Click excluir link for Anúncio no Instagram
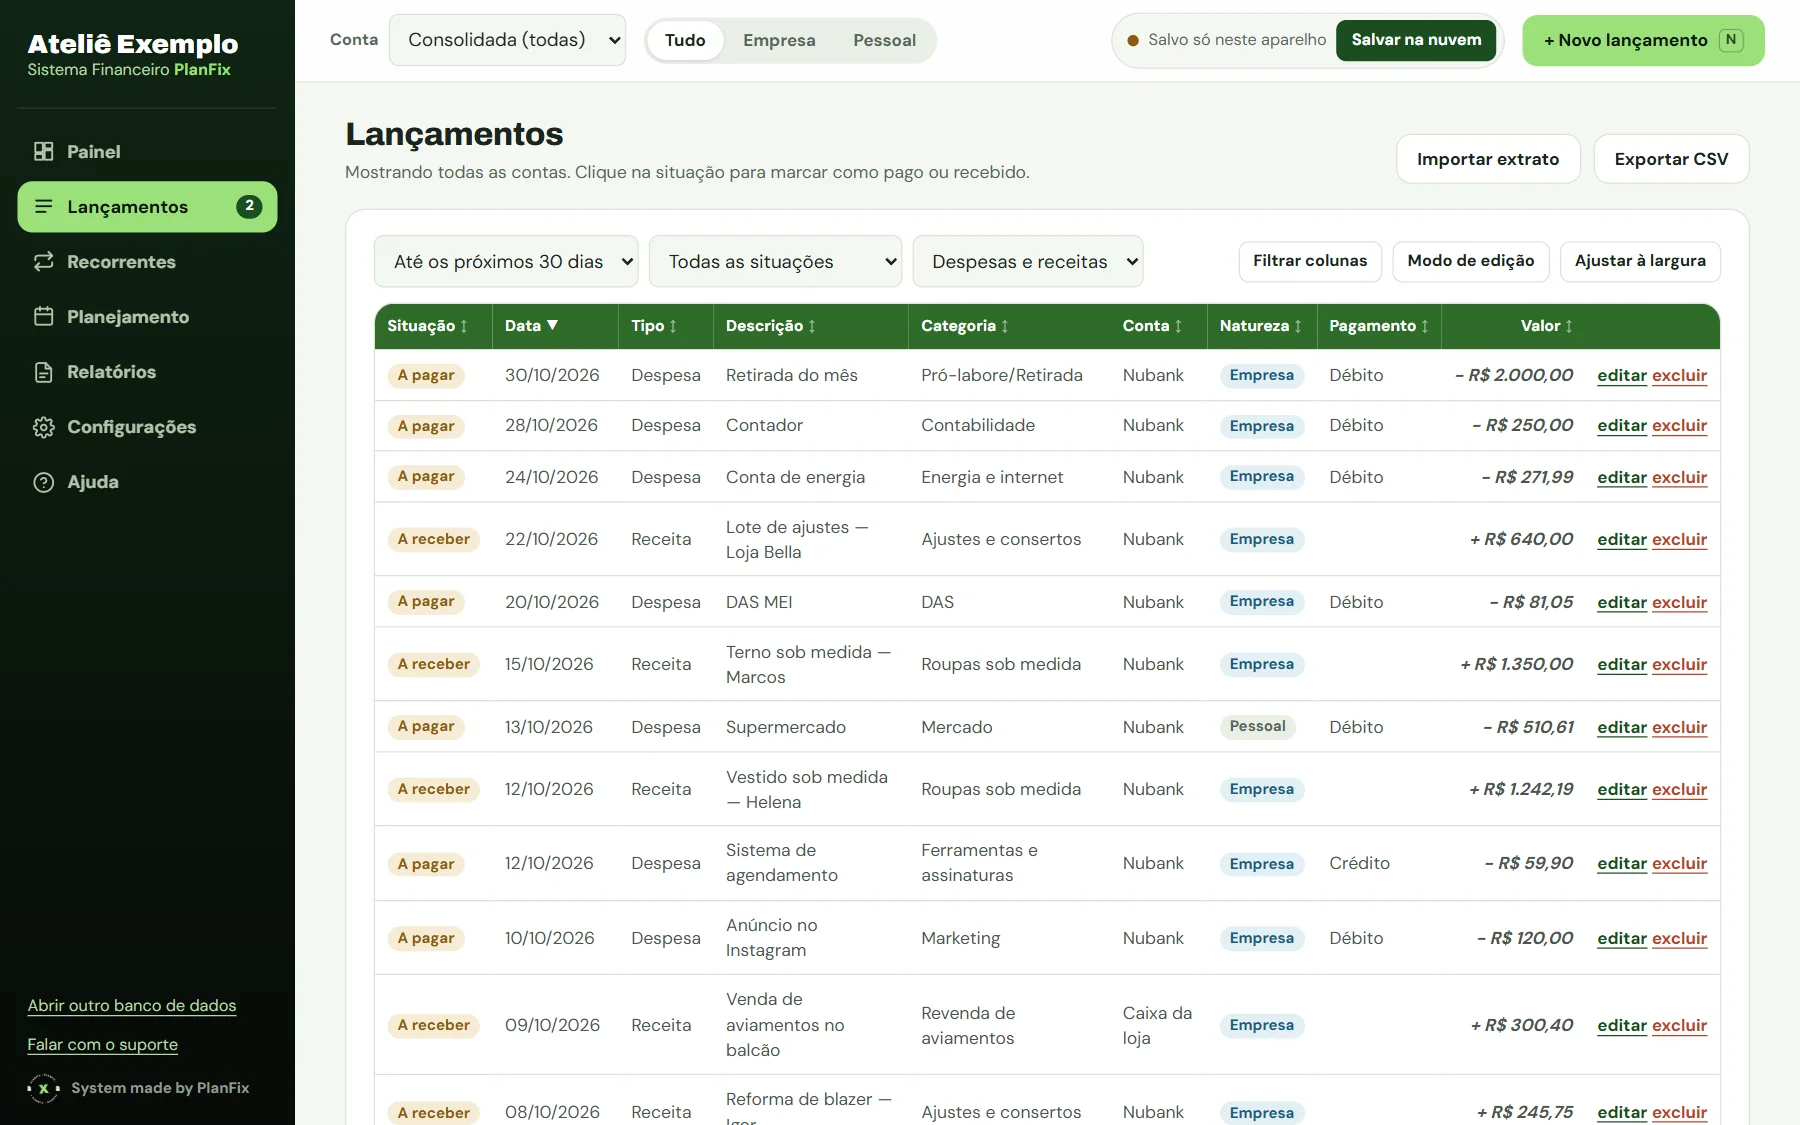Screen dimensions: 1800x1125 click(x=1679, y=938)
